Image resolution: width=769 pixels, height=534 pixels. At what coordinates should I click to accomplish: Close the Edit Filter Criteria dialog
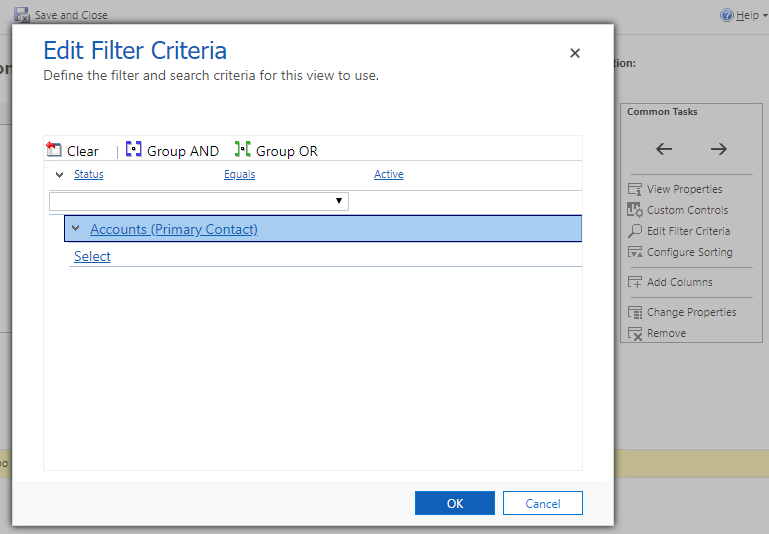(x=575, y=53)
